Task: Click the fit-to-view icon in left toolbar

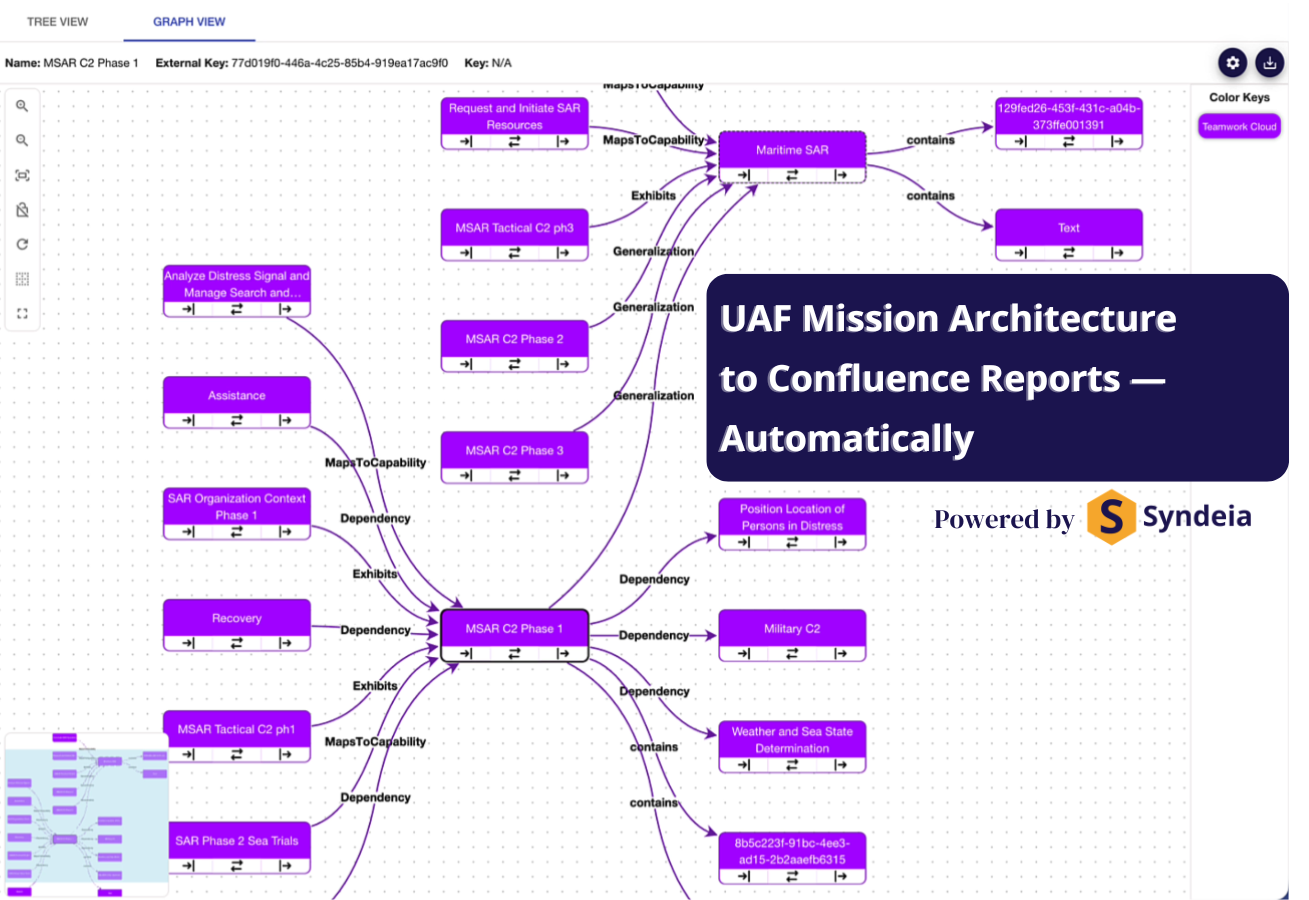Action: coord(22,176)
